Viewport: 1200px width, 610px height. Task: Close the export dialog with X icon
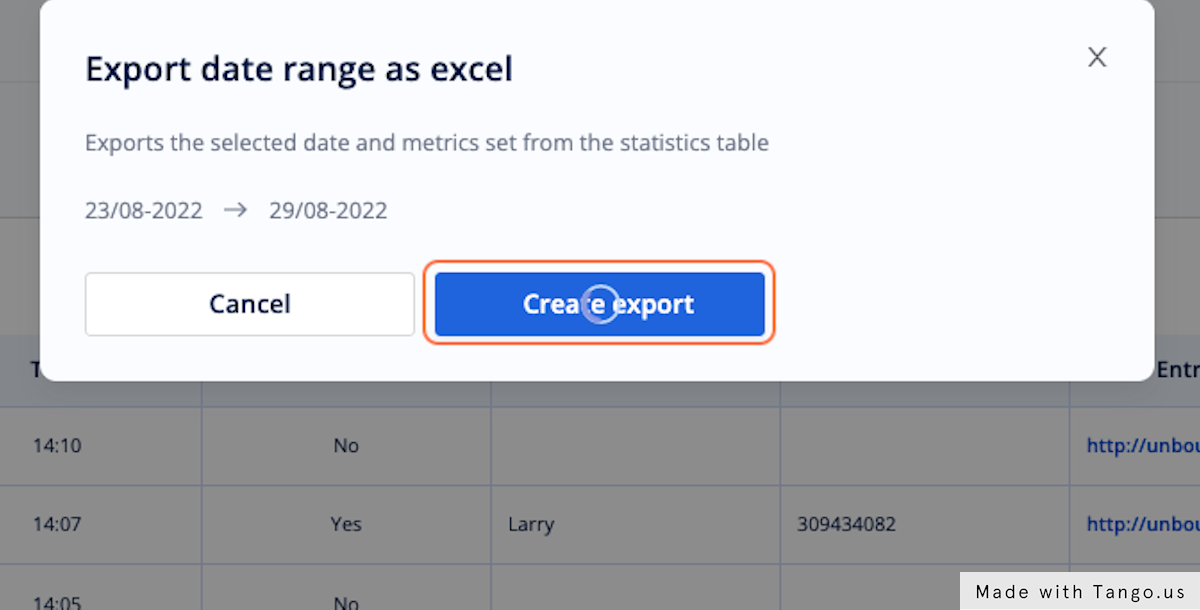[x=1097, y=58]
